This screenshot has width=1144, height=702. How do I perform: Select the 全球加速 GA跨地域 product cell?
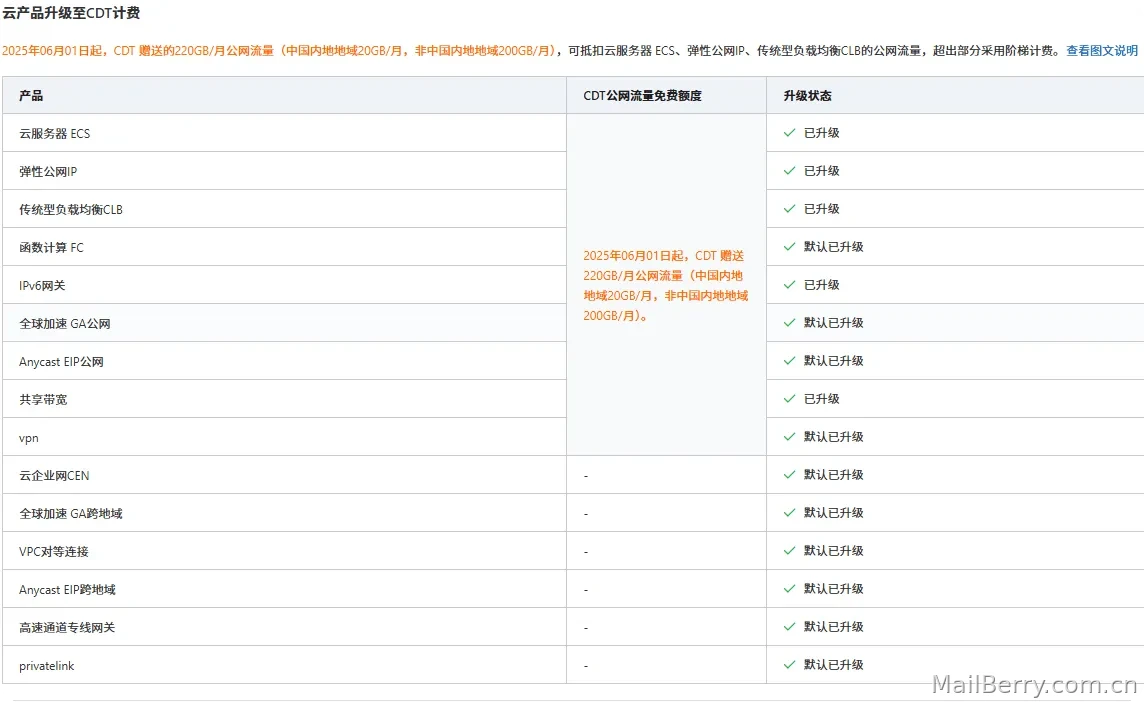coord(285,512)
